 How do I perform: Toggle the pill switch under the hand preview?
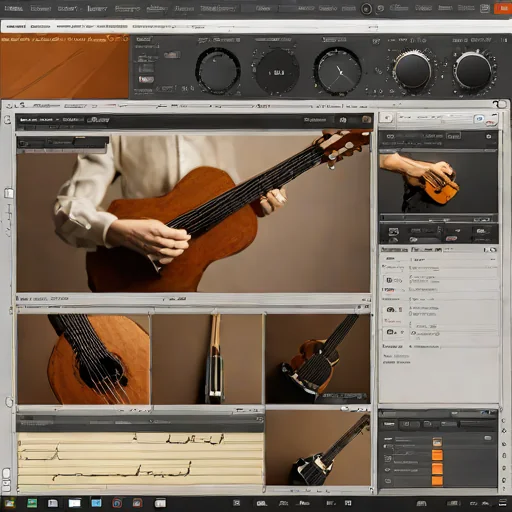(x=413, y=239)
